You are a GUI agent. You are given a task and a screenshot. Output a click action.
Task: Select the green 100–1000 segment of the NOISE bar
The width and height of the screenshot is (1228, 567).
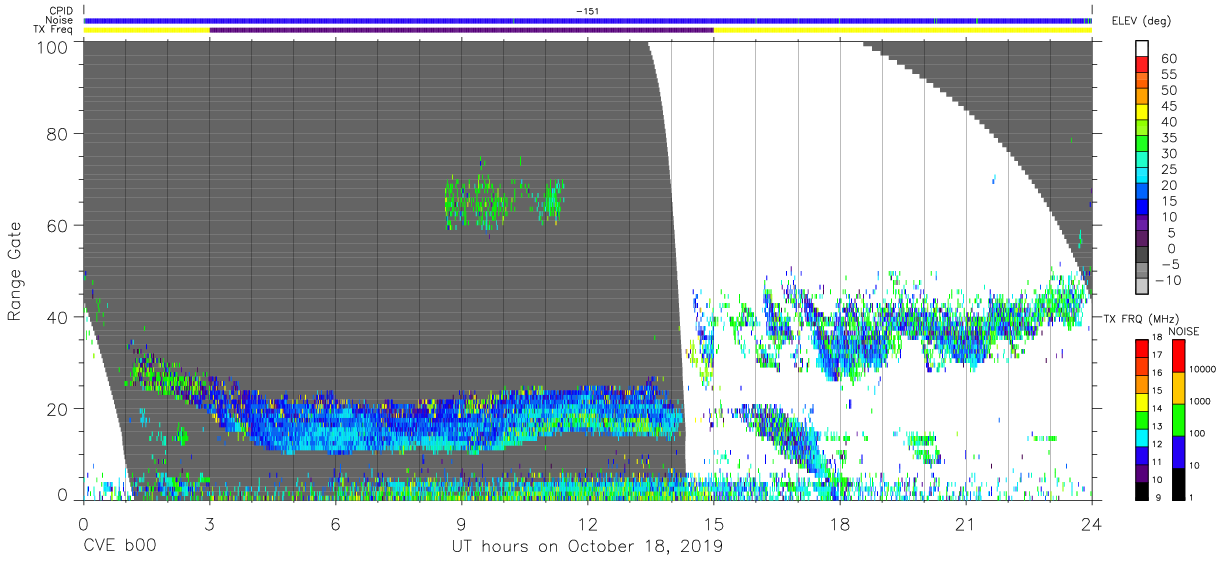pyautogui.click(x=1179, y=419)
